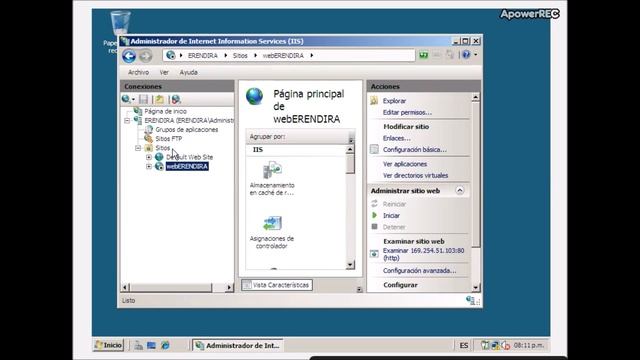
Task: Open the Archivo menu
Action: pos(138,72)
